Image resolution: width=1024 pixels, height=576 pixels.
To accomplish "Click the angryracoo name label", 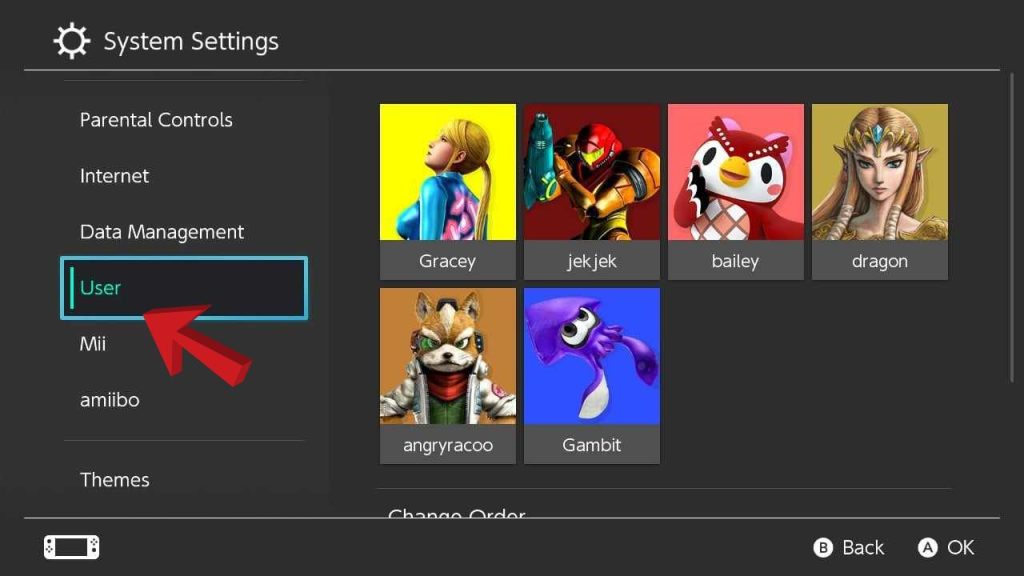I will [447, 445].
